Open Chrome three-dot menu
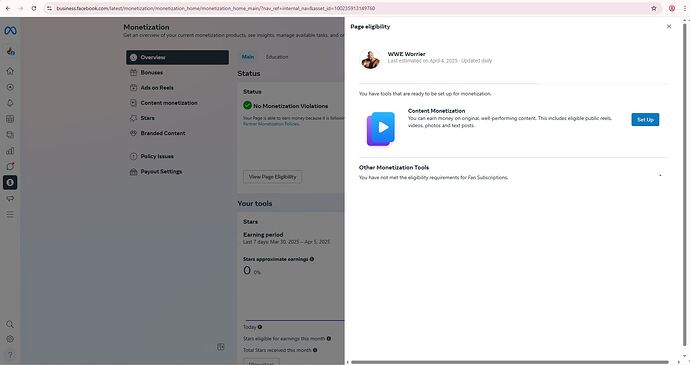This screenshot has width=690, height=365. click(684, 8)
